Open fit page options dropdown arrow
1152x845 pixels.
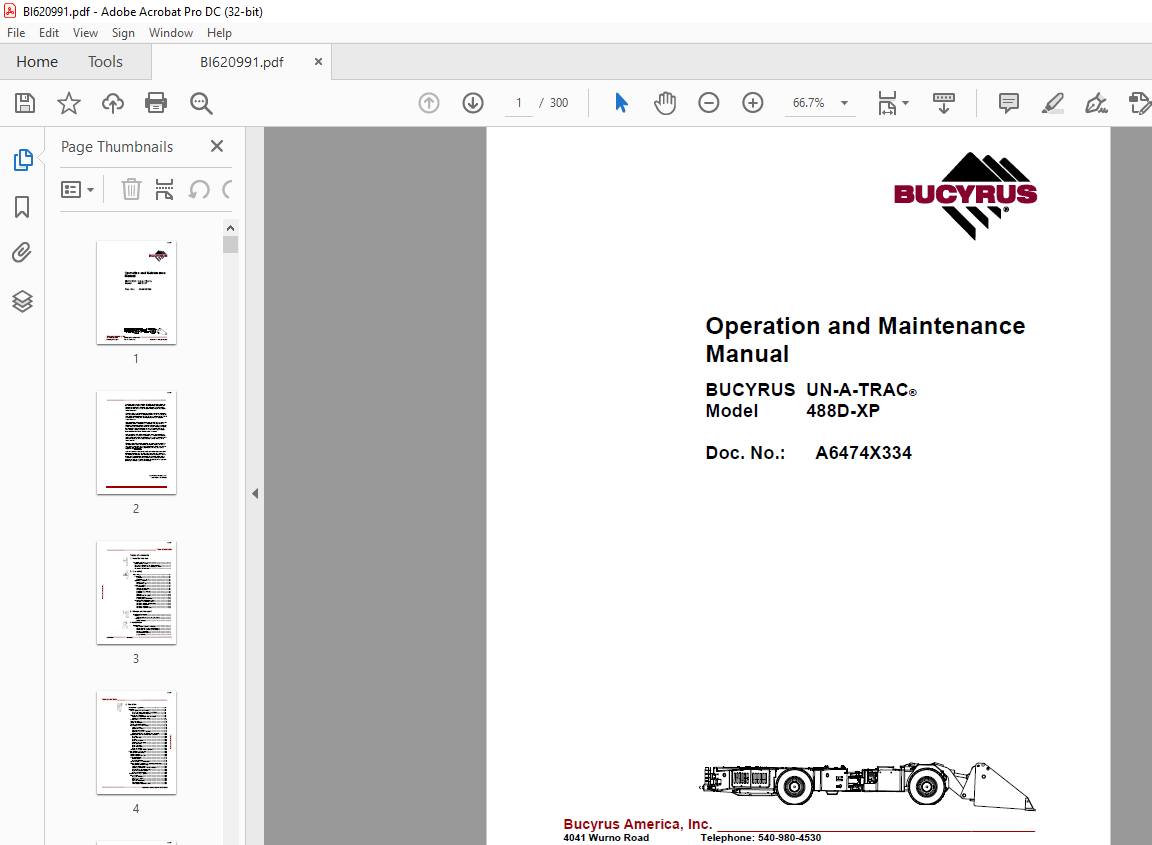click(905, 103)
